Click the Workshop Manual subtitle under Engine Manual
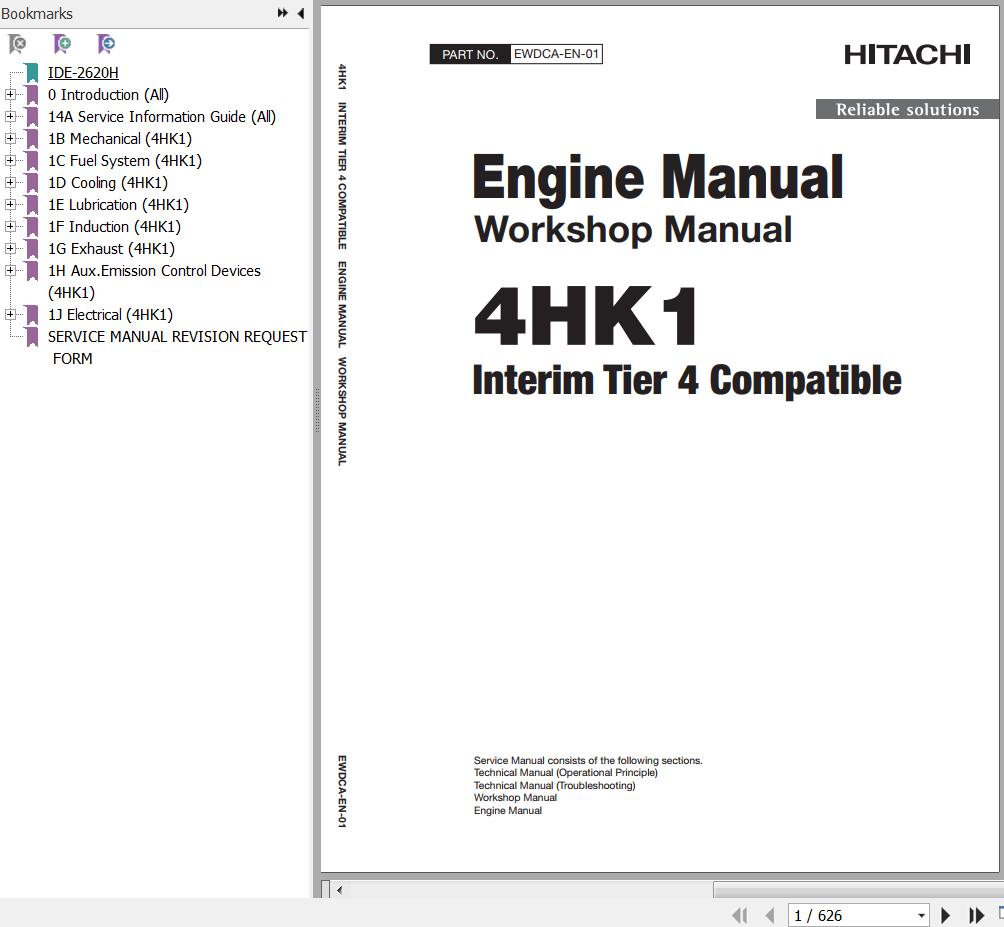The width and height of the screenshot is (1004, 927). (x=633, y=230)
